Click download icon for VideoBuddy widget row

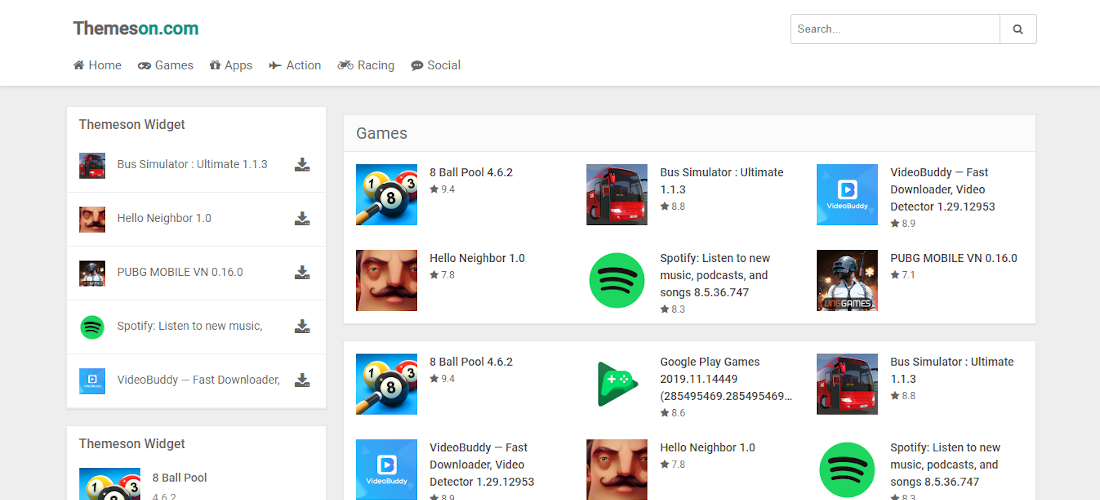pyautogui.click(x=302, y=381)
